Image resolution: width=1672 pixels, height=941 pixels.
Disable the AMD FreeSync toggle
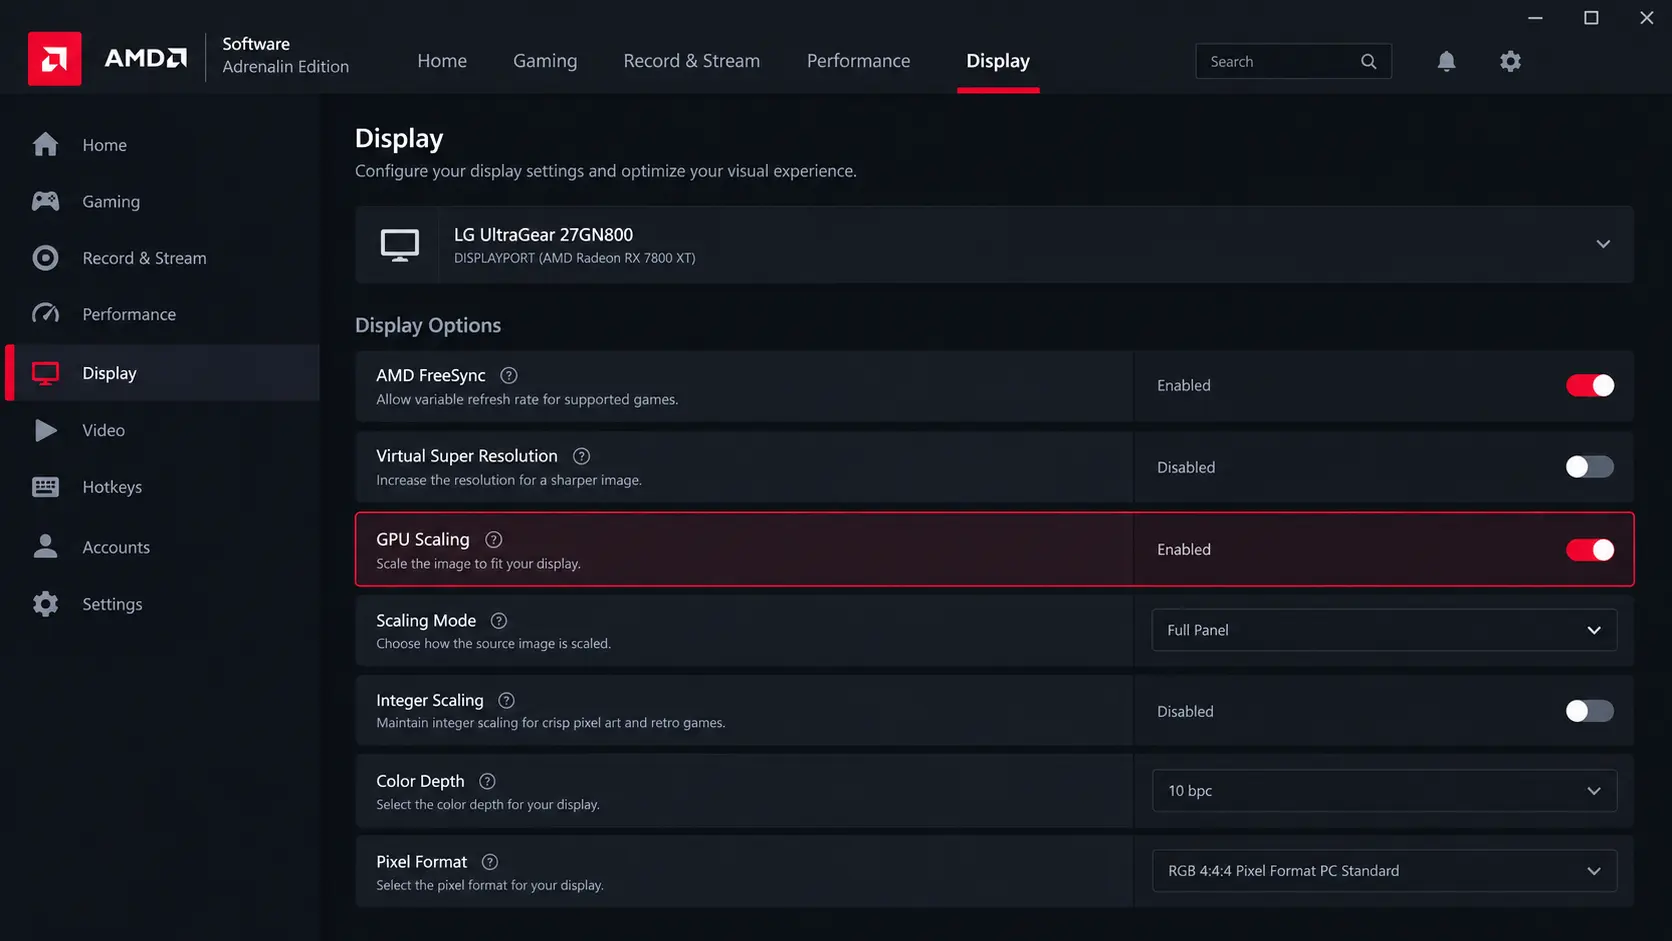point(1590,385)
